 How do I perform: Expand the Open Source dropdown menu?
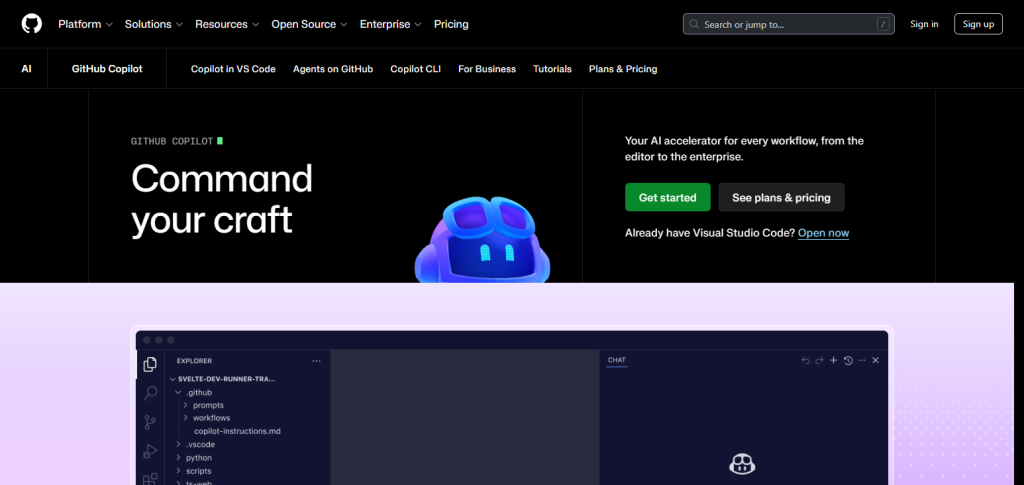(310, 24)
